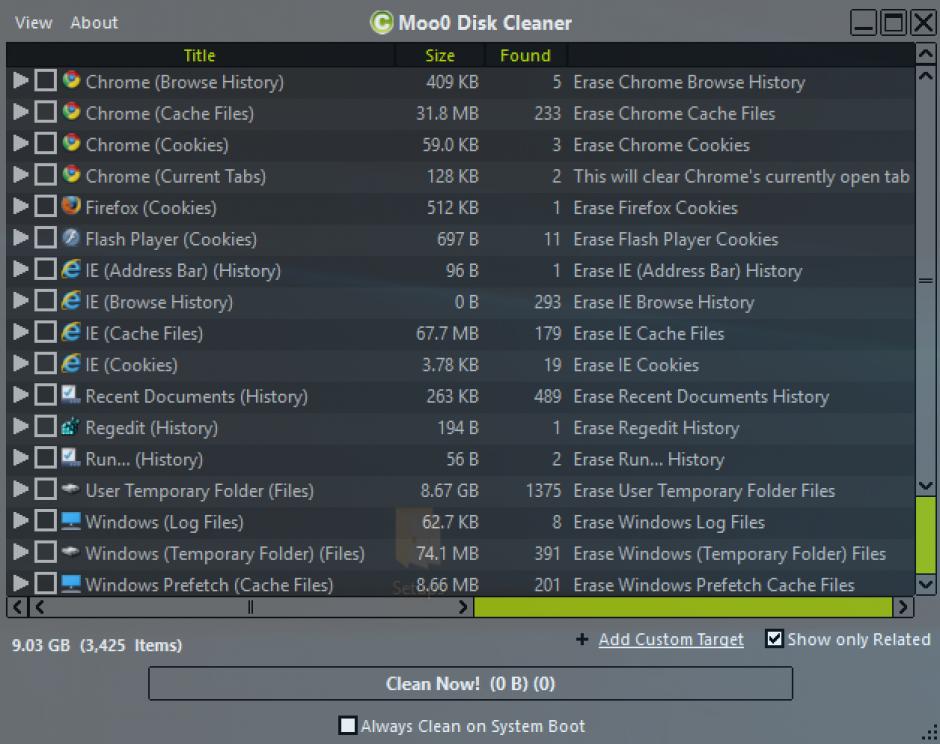Viewport: 940px width, 744px height.
Task: Sort by the Title column header
Action: point(200,55)
